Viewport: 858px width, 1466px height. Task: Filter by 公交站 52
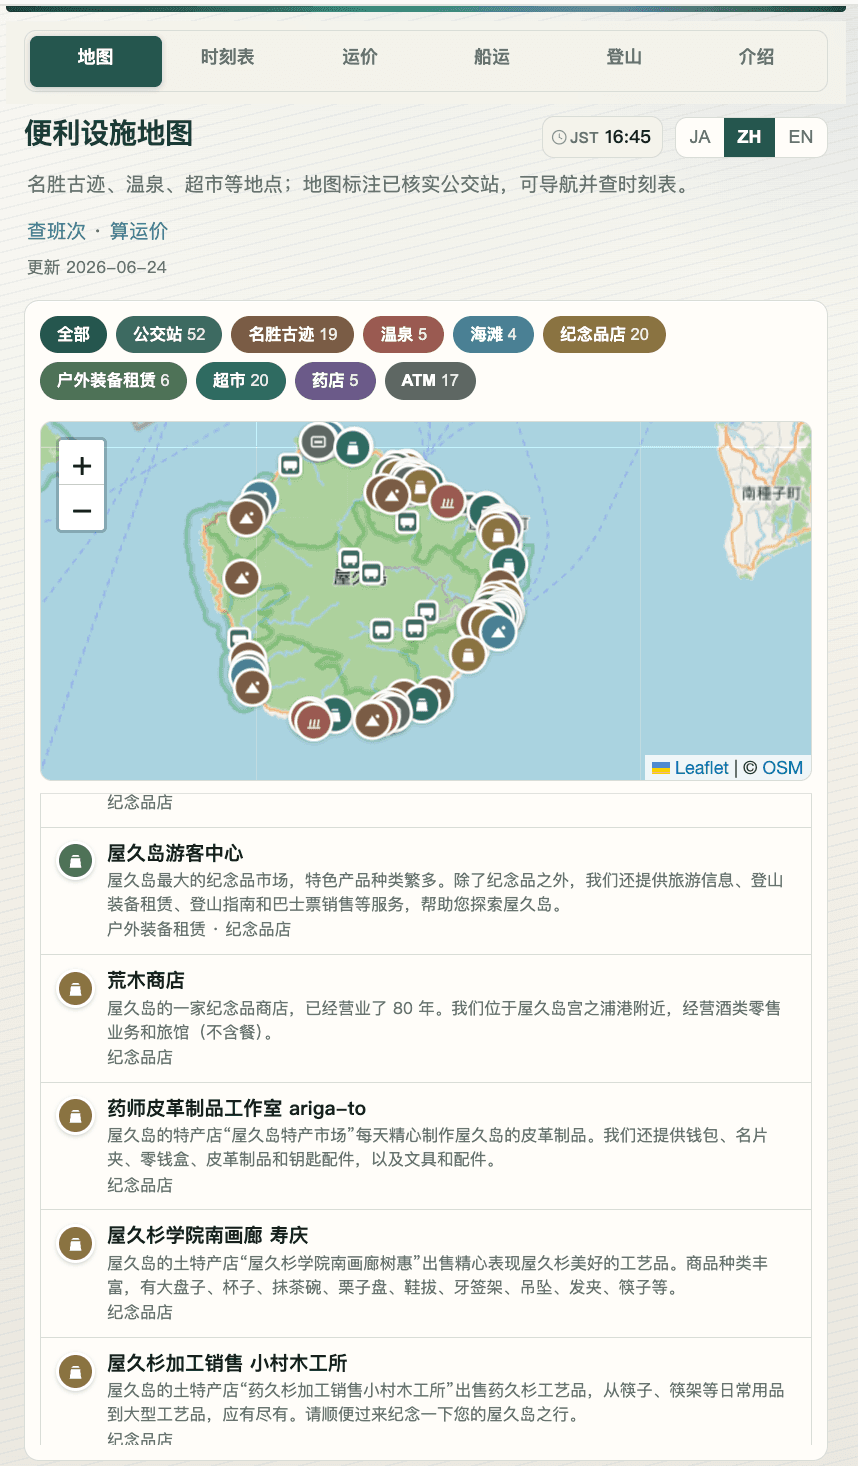(x=169, y=334)
